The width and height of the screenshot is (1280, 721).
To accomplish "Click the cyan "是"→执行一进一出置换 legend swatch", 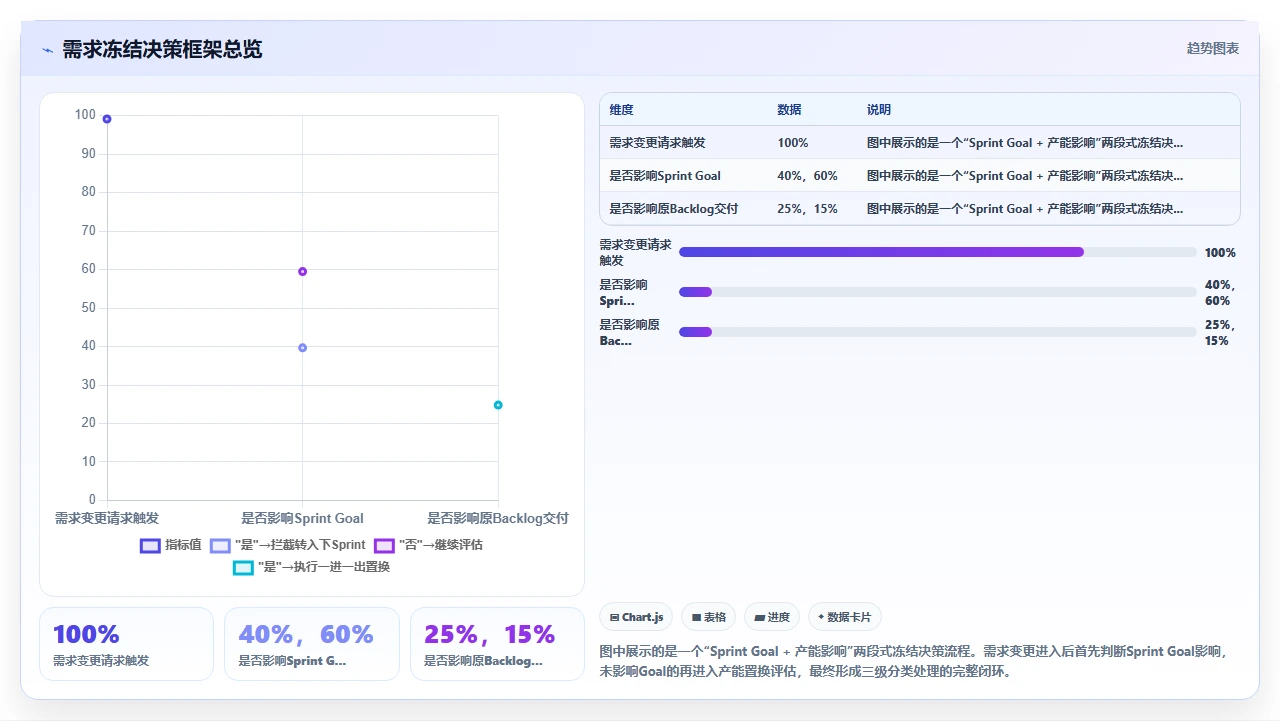I will (244, 567).
